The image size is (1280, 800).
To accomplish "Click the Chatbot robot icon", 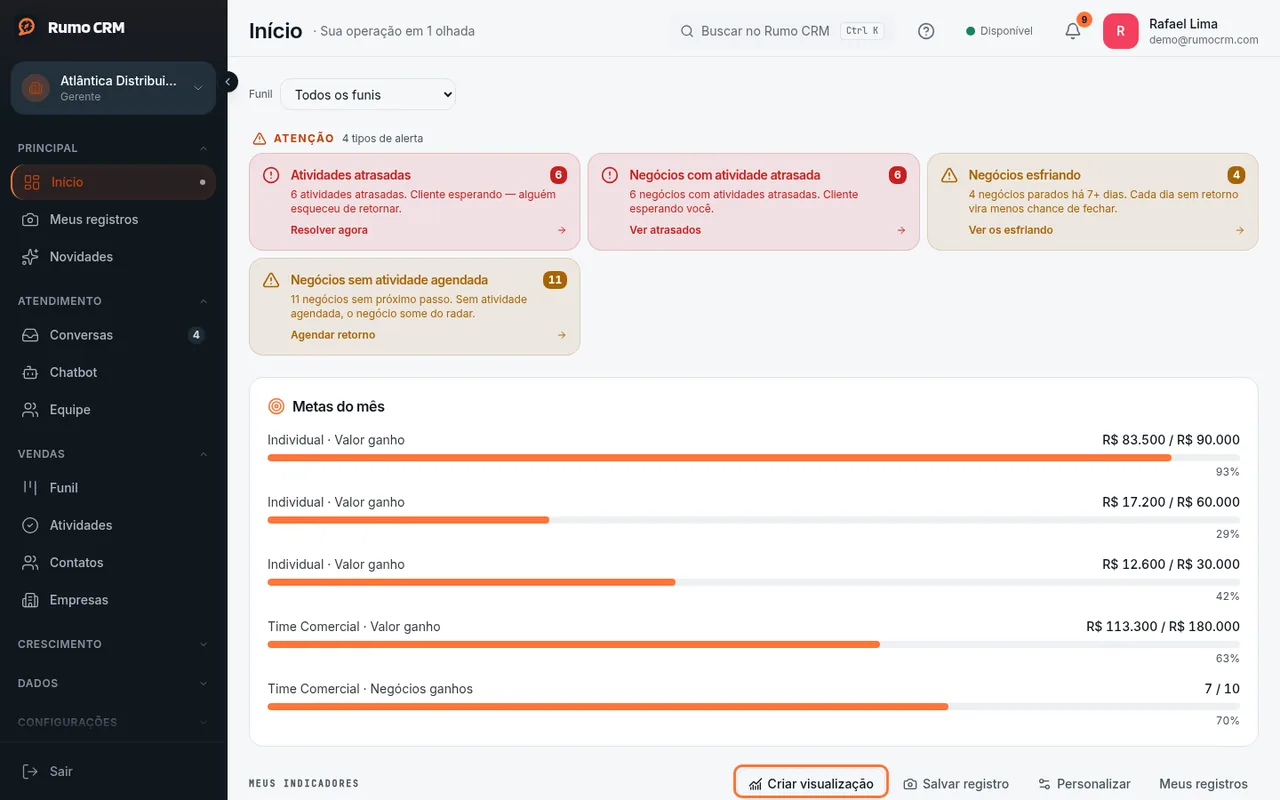I will [x=31, y=372].
